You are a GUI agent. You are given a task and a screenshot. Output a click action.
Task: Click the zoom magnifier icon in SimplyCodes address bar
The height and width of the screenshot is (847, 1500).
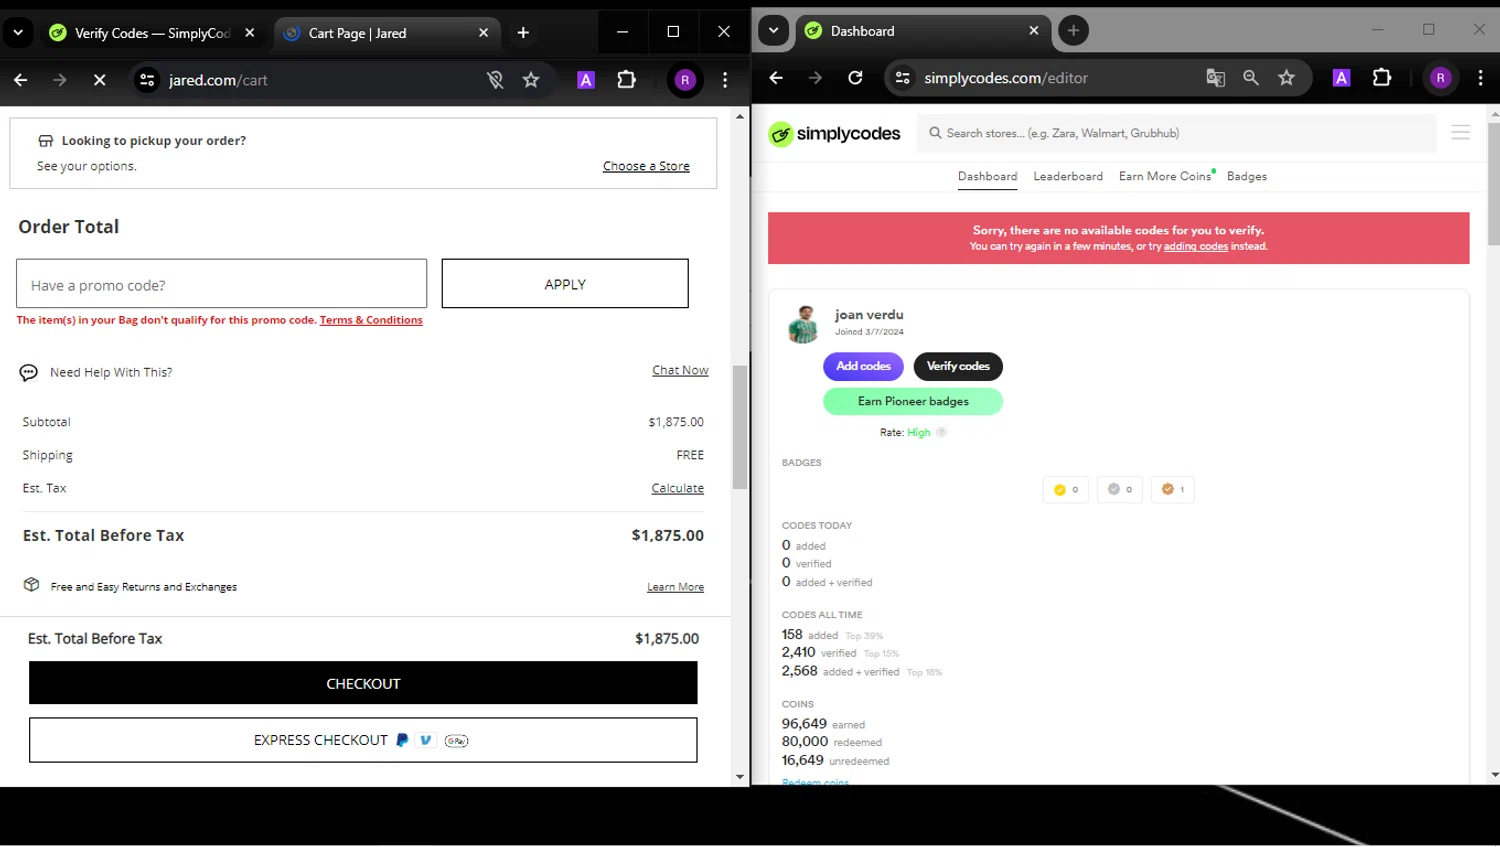point(1251,78)
